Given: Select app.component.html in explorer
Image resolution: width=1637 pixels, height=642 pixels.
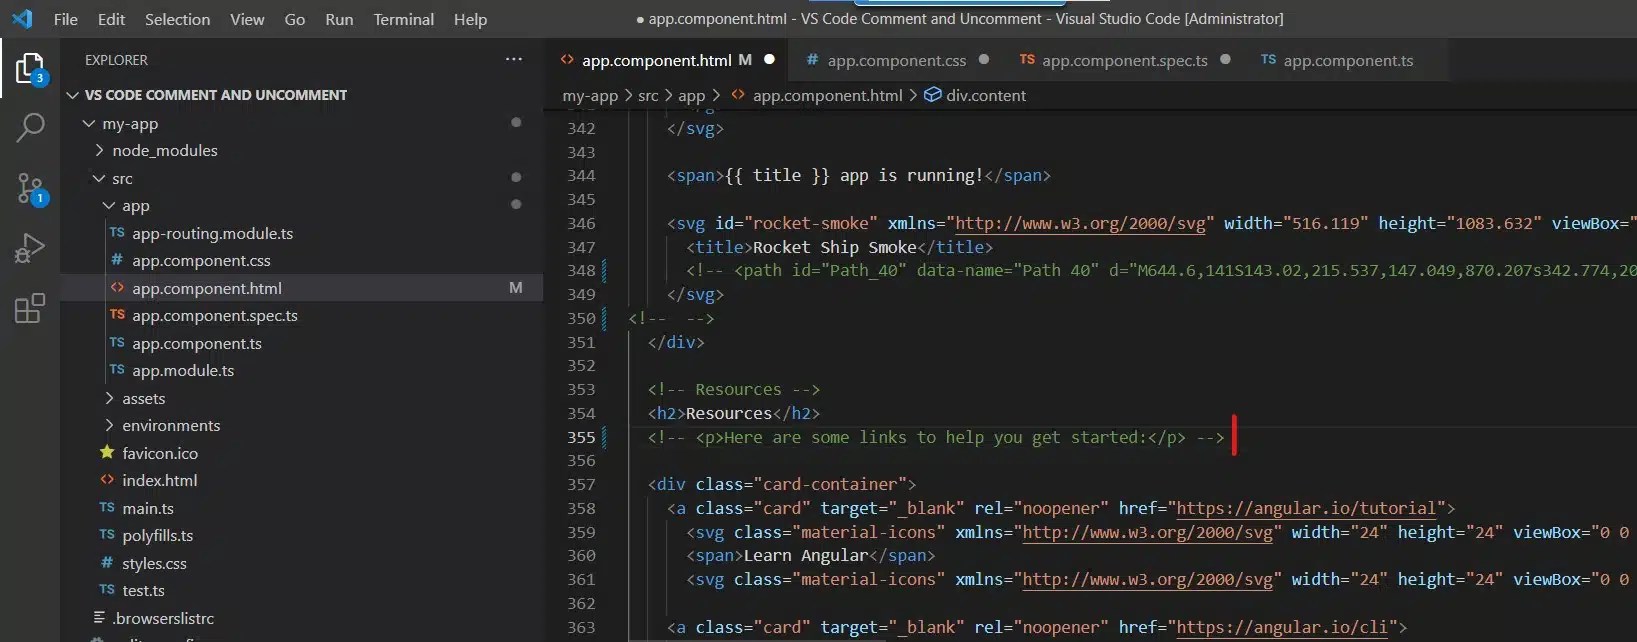Looking at the screenshot, I should 207,288.
